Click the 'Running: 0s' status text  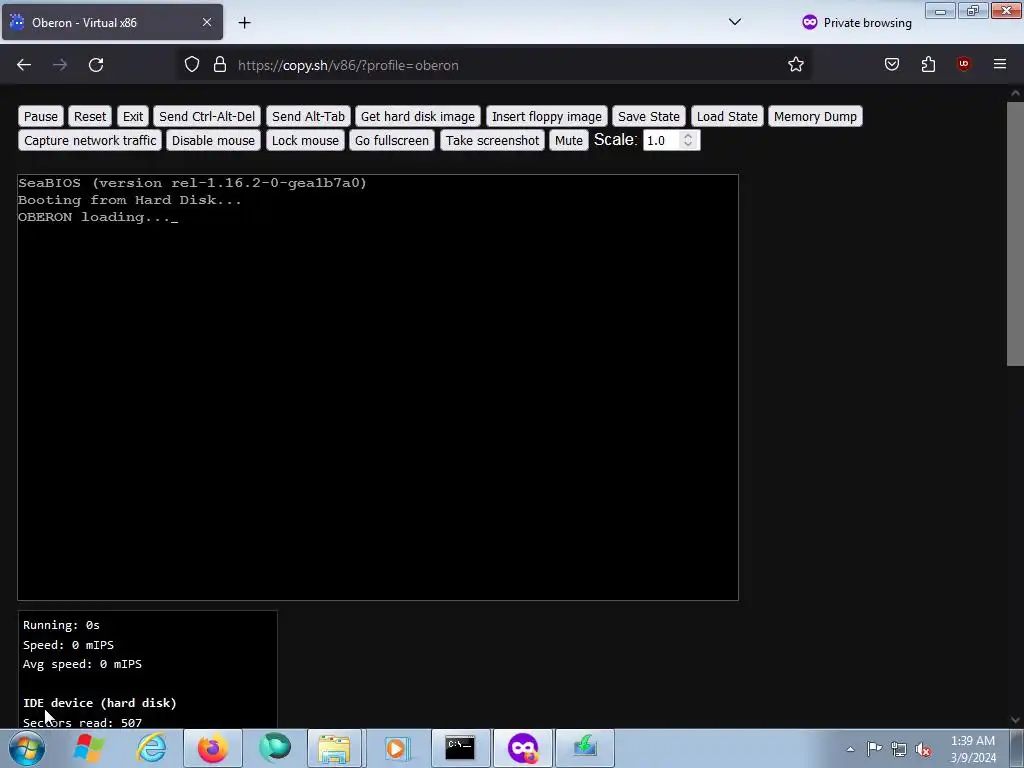pos(61,625)
